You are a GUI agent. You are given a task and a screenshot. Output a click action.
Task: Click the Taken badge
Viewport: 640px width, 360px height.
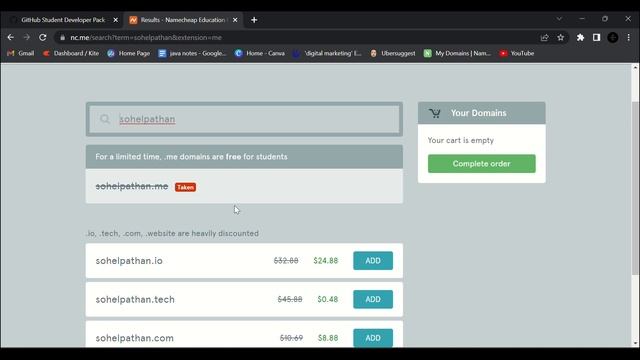(x=185, y=187)
